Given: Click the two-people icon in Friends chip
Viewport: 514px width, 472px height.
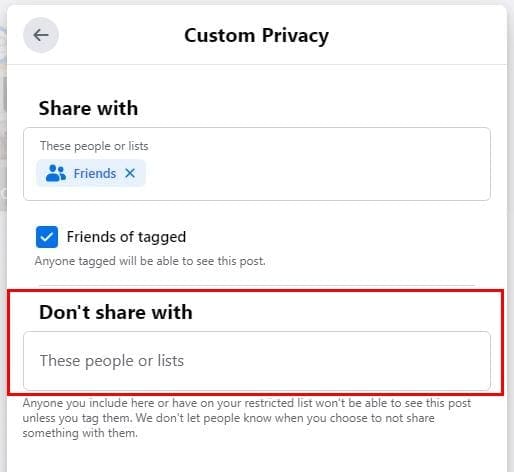Looking at the screenshot, I should (x=56, y=173).
